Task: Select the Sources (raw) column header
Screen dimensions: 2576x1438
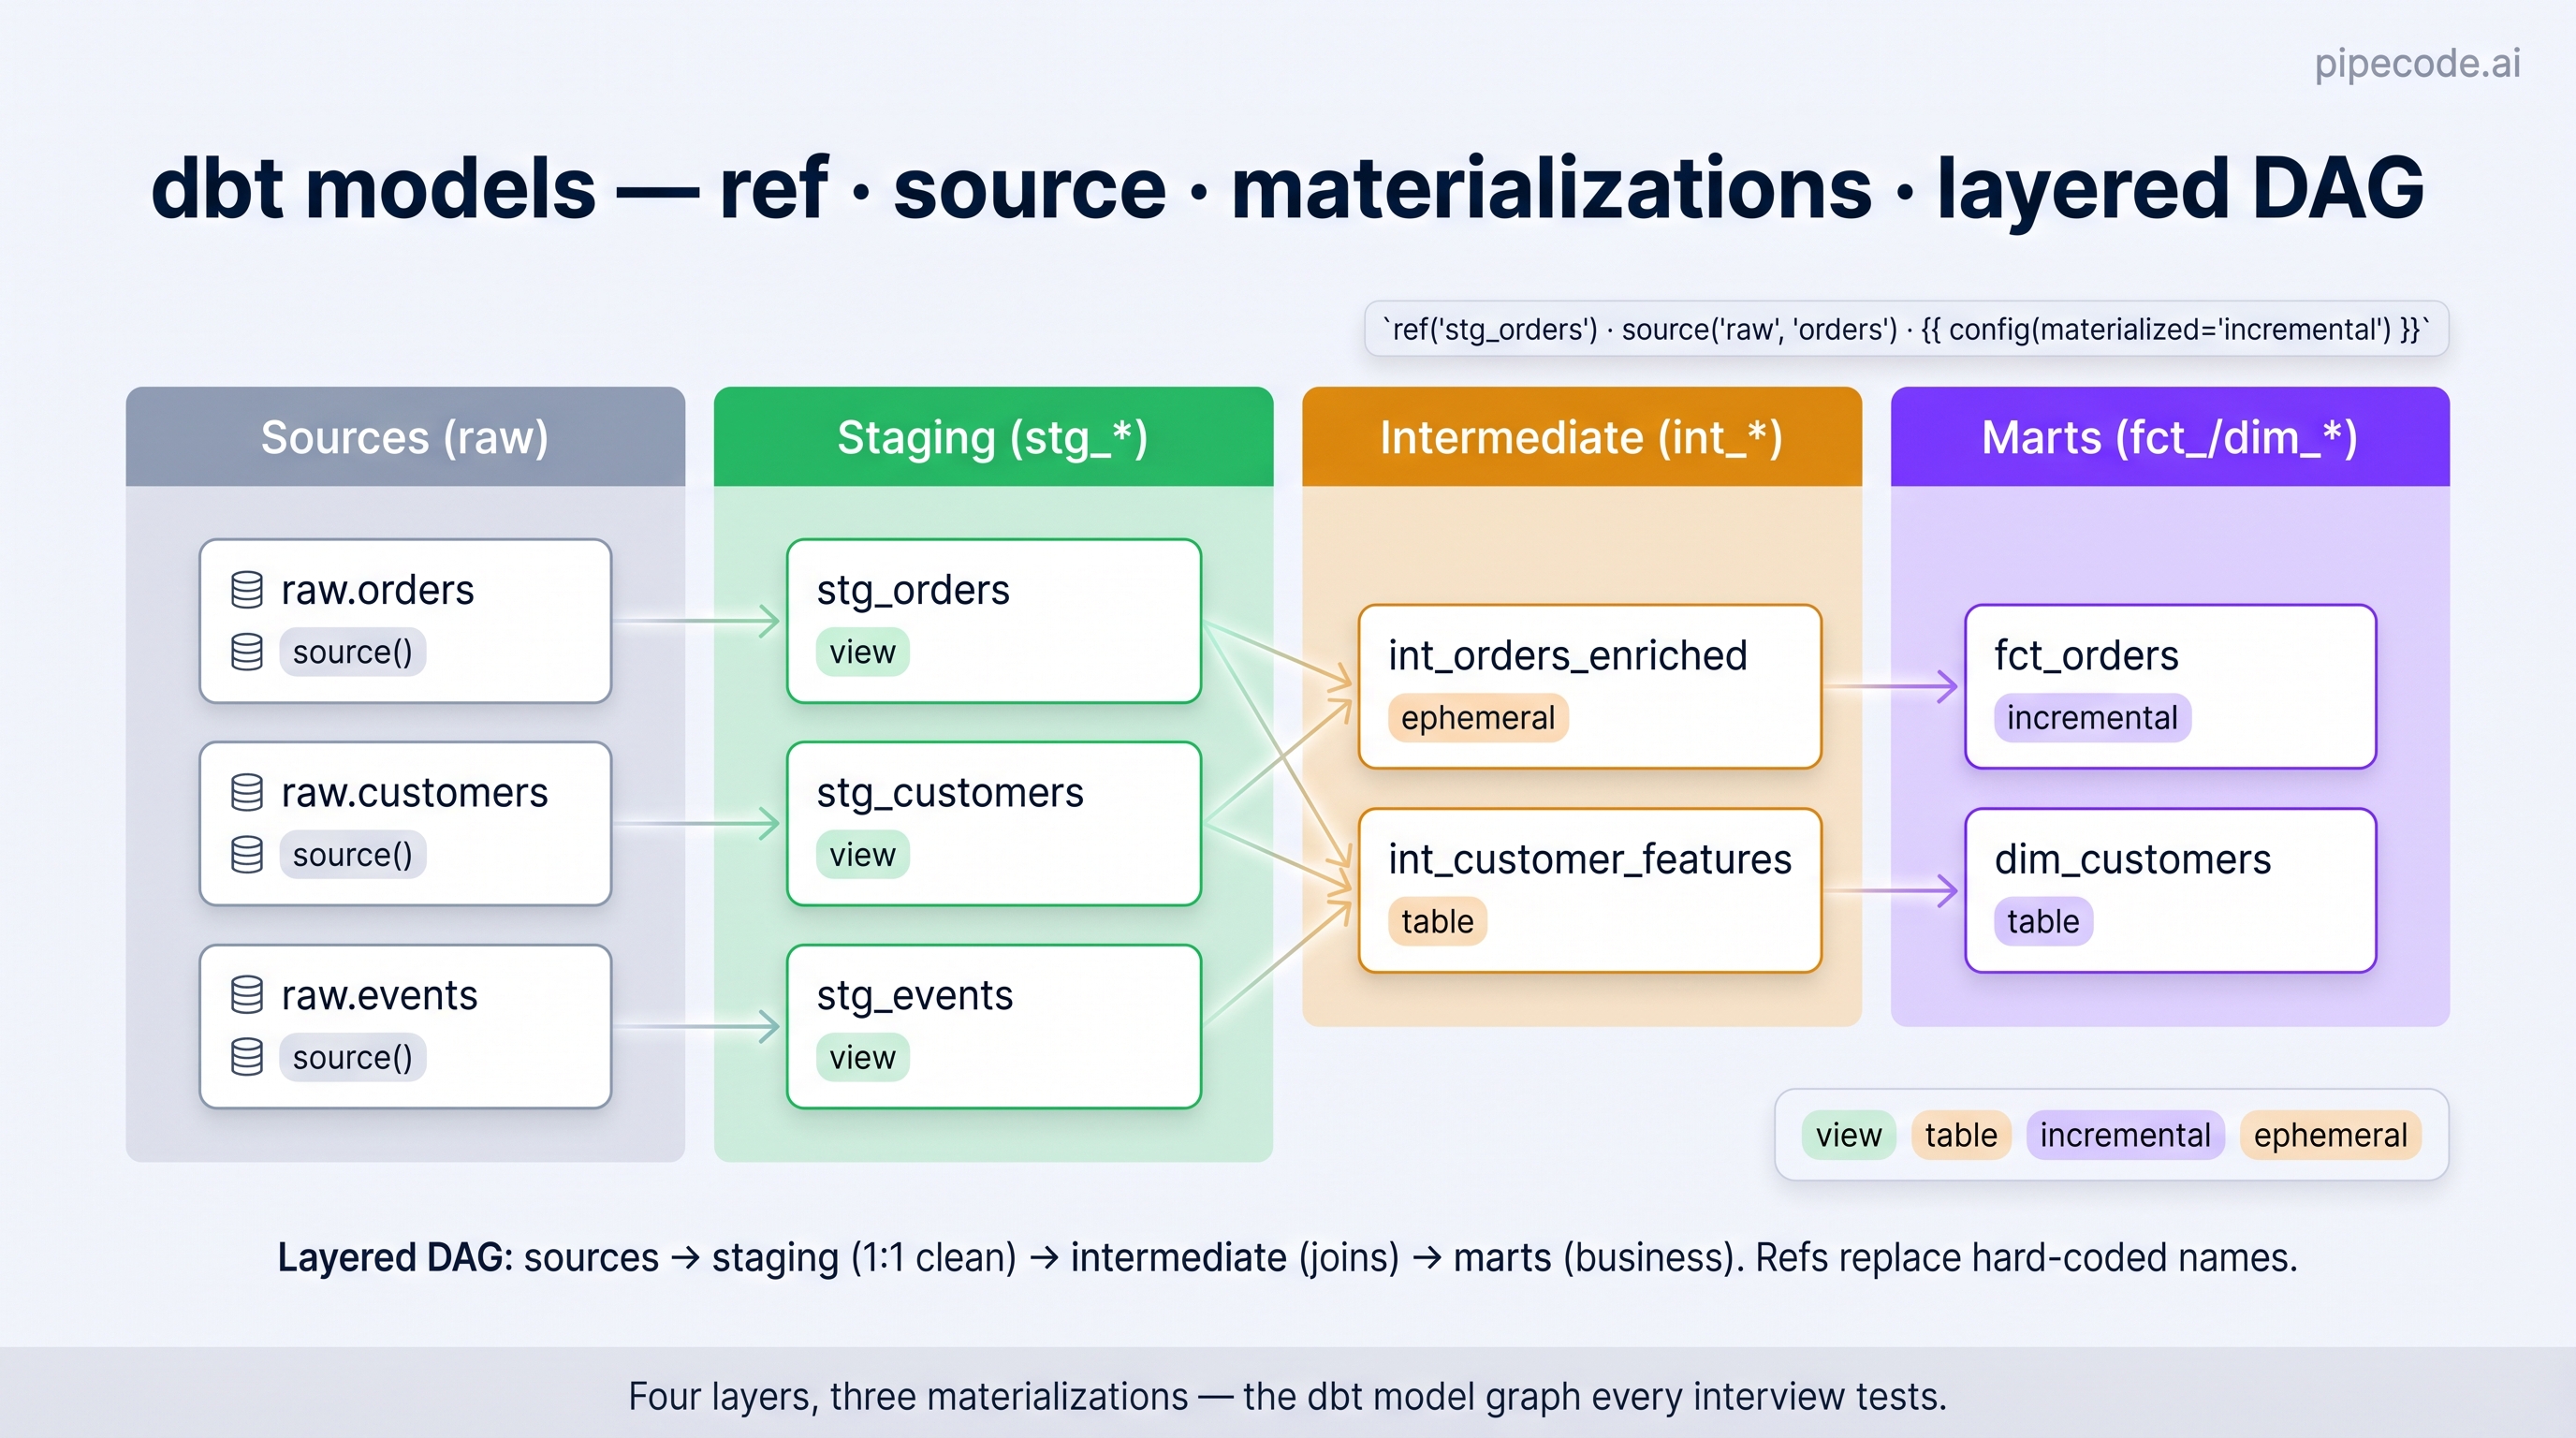Action: coord(405,437)
